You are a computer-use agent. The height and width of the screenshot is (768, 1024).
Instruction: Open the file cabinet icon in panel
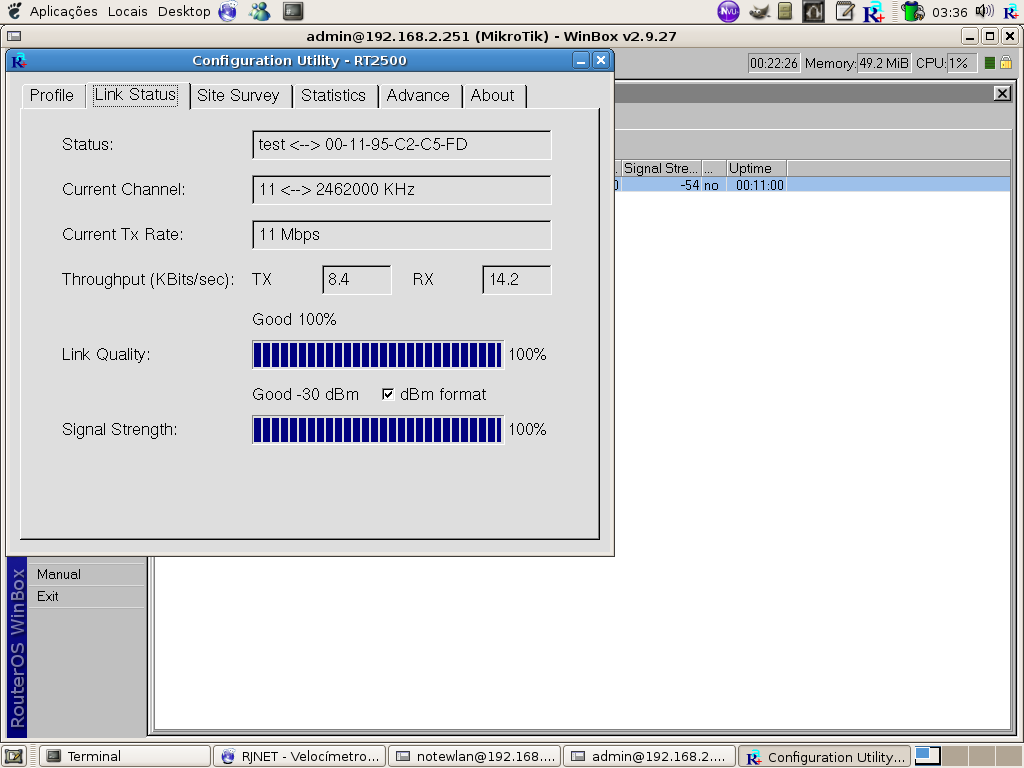click(x=785, y=11)
